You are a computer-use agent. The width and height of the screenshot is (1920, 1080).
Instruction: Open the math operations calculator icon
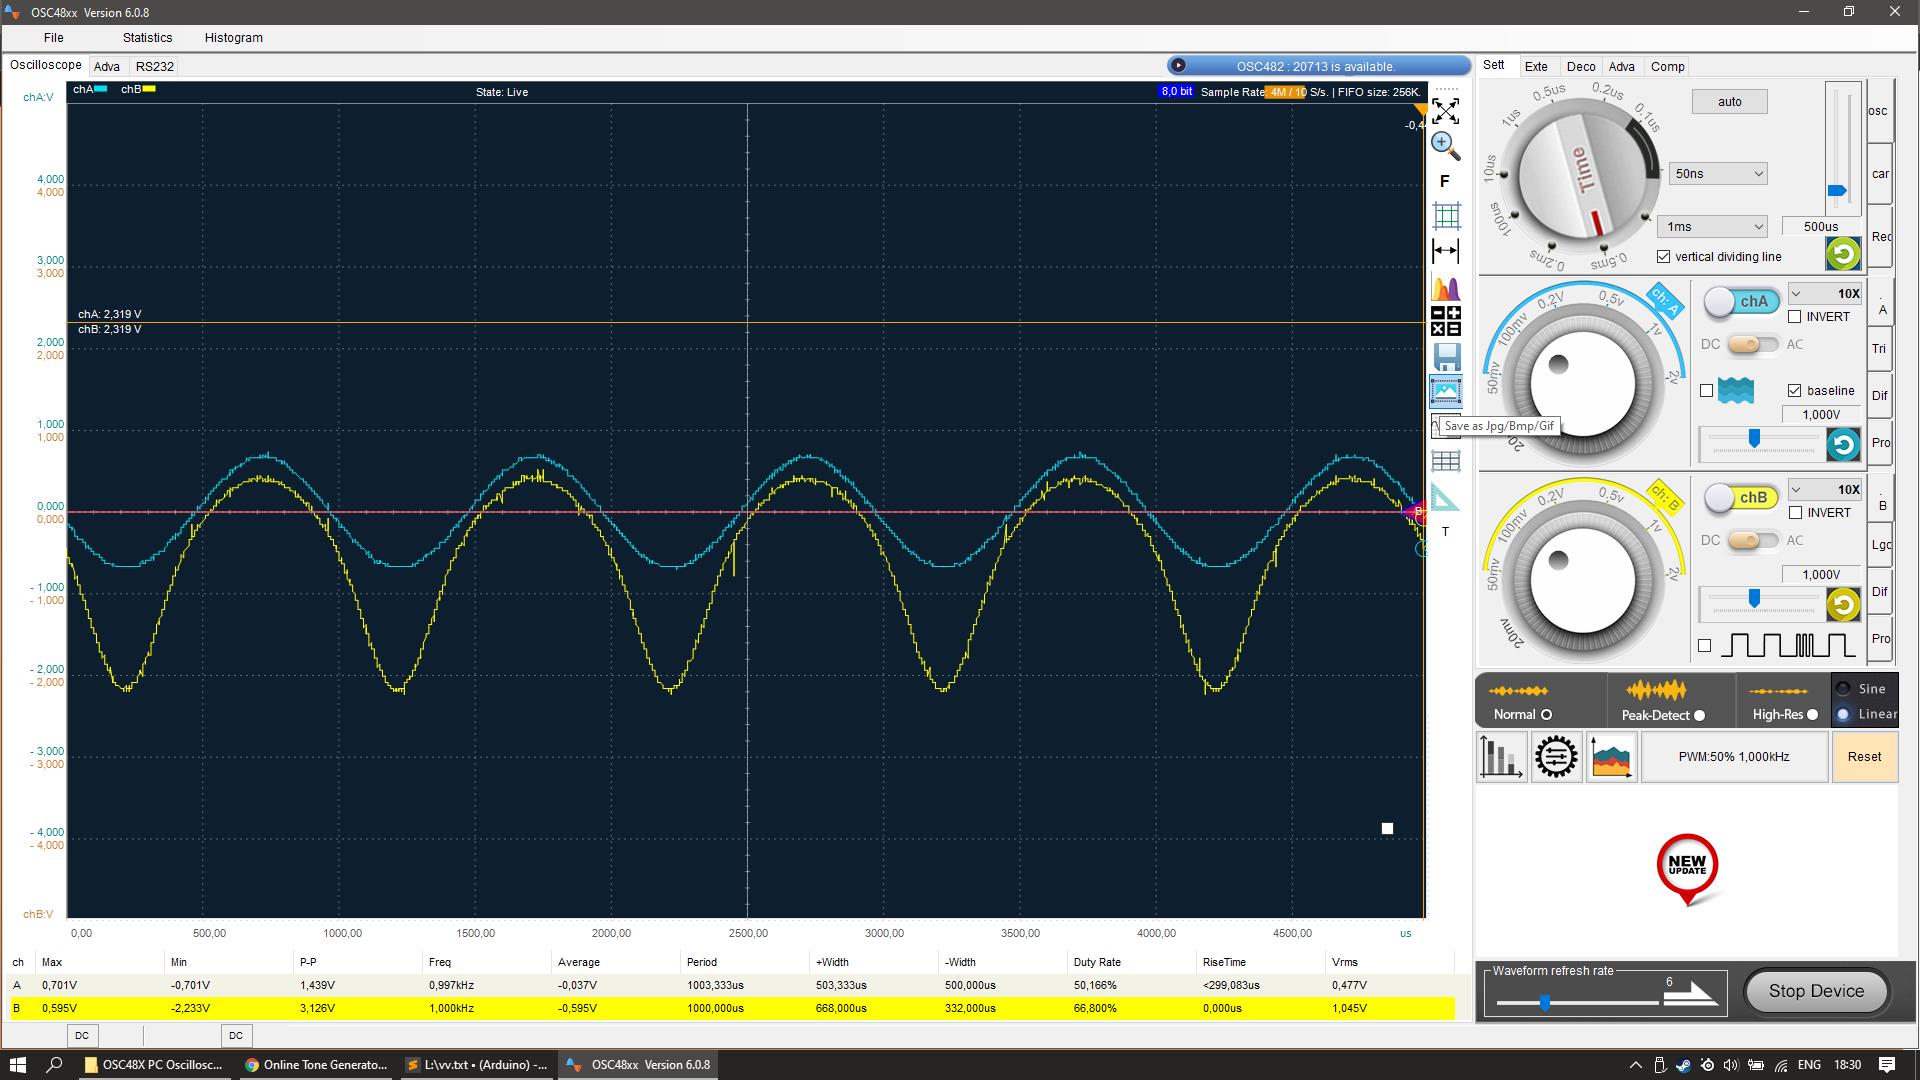[x=1446, y=322]
